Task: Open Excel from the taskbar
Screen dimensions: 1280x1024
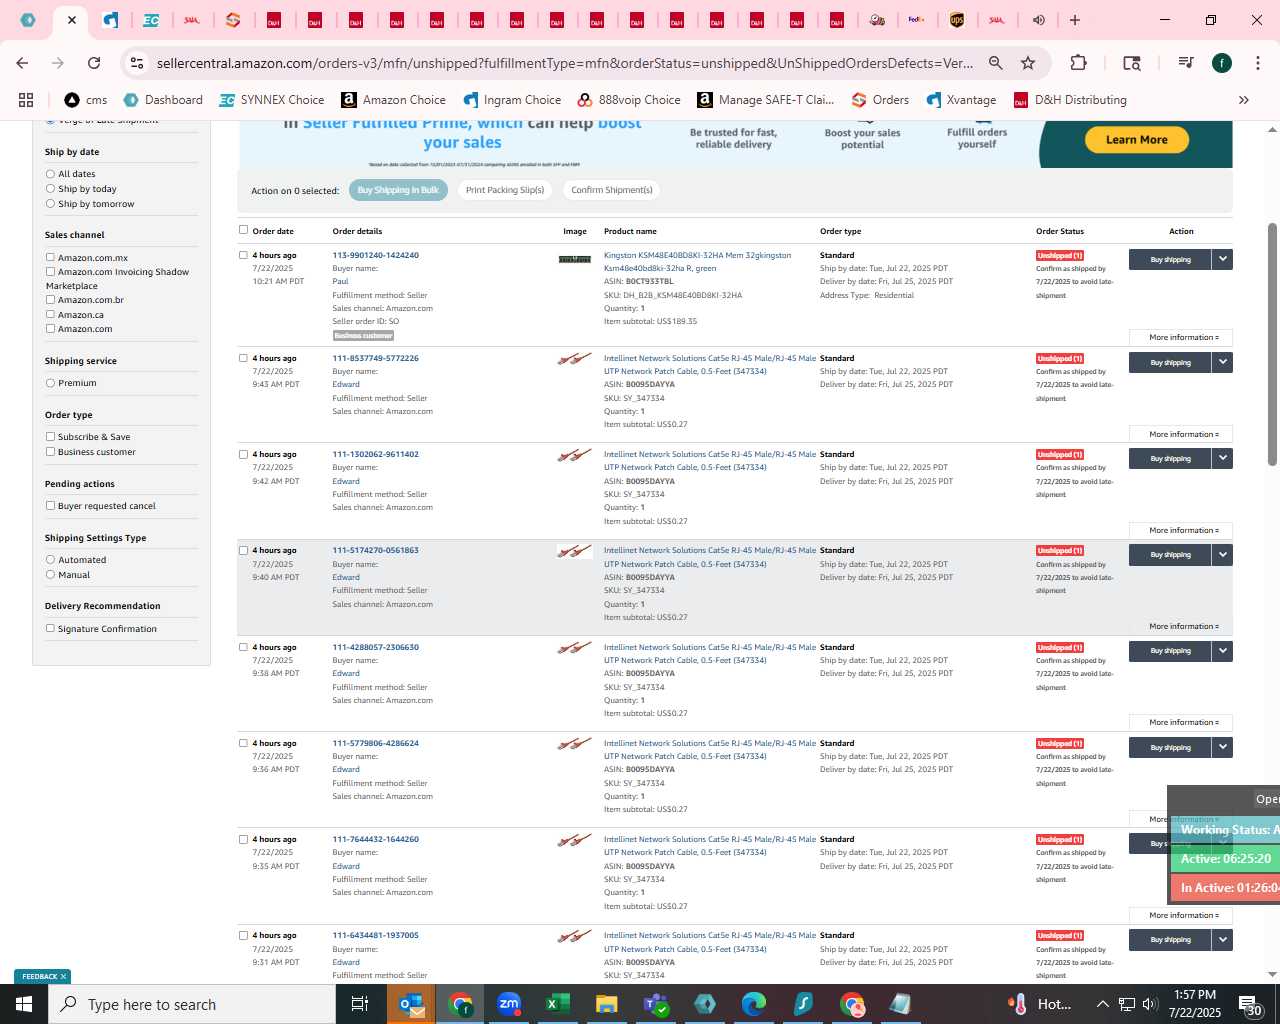Action: click(558, 1004)
